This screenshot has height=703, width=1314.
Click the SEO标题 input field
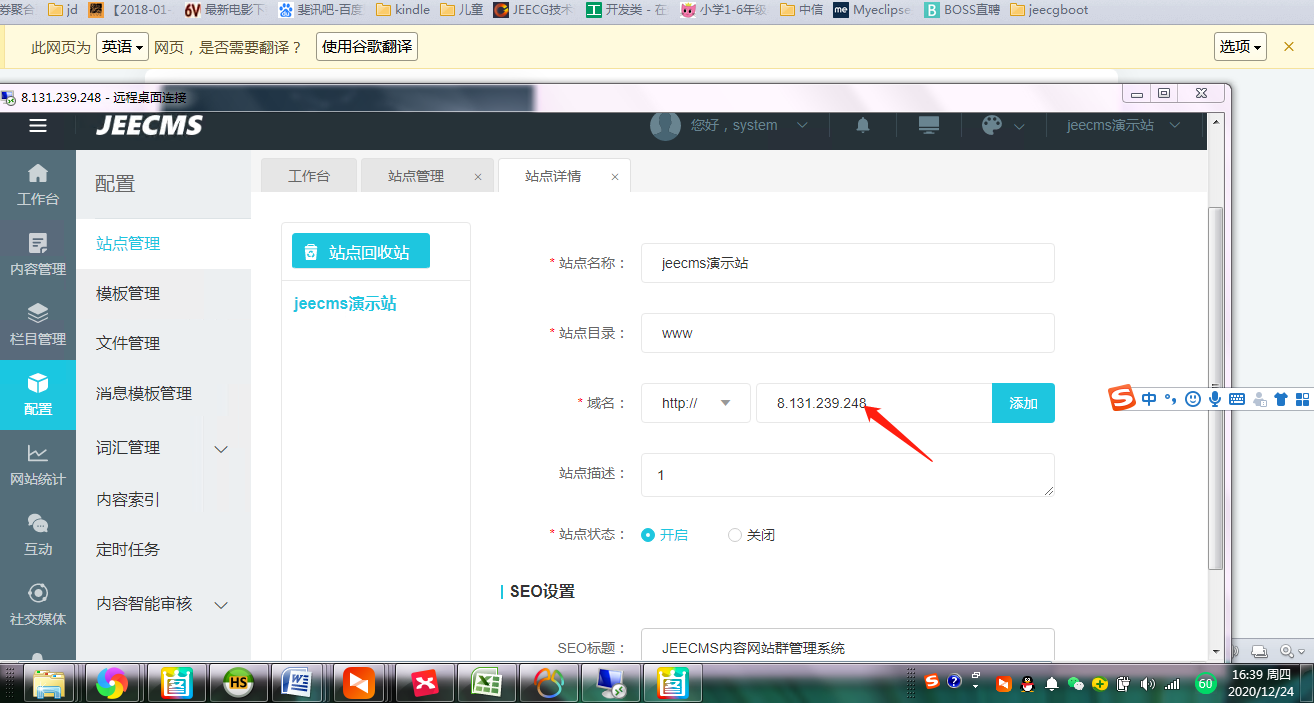pos(848,646)
